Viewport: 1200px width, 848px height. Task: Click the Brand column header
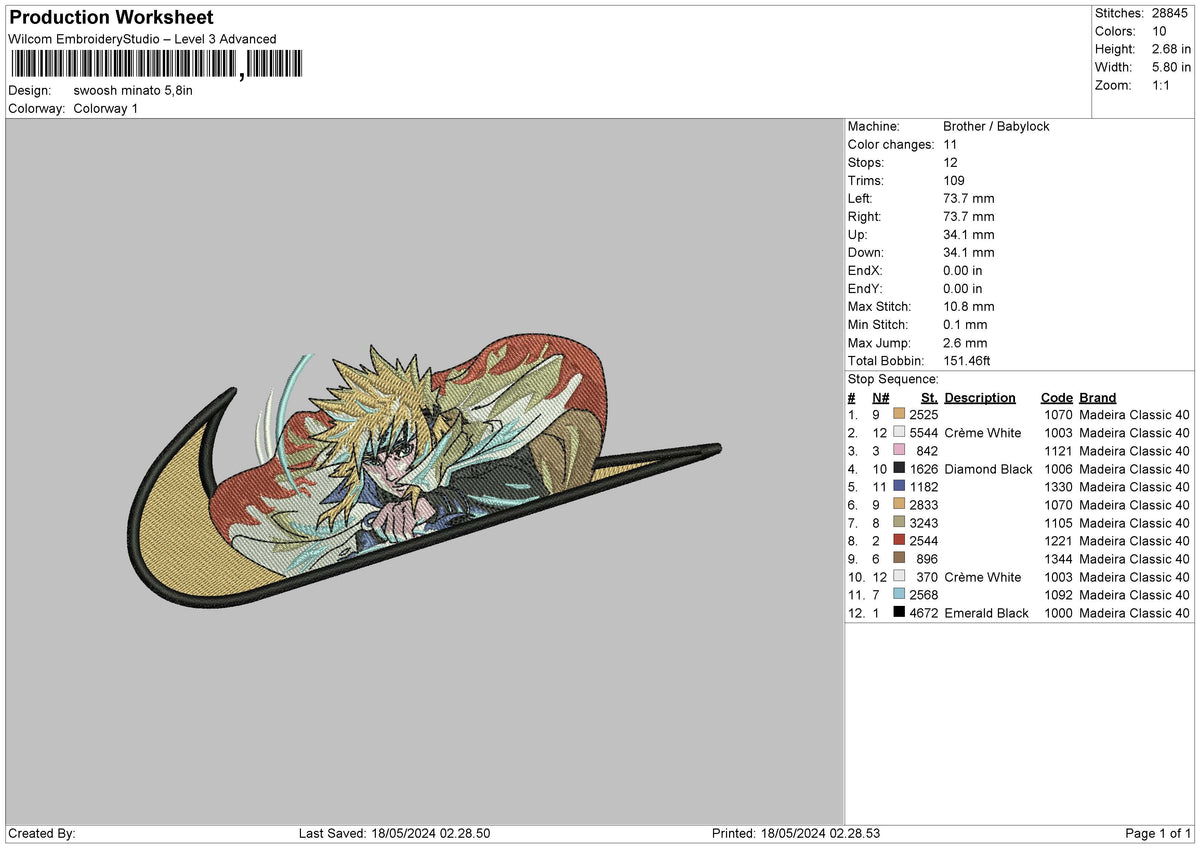[1098, 397]
